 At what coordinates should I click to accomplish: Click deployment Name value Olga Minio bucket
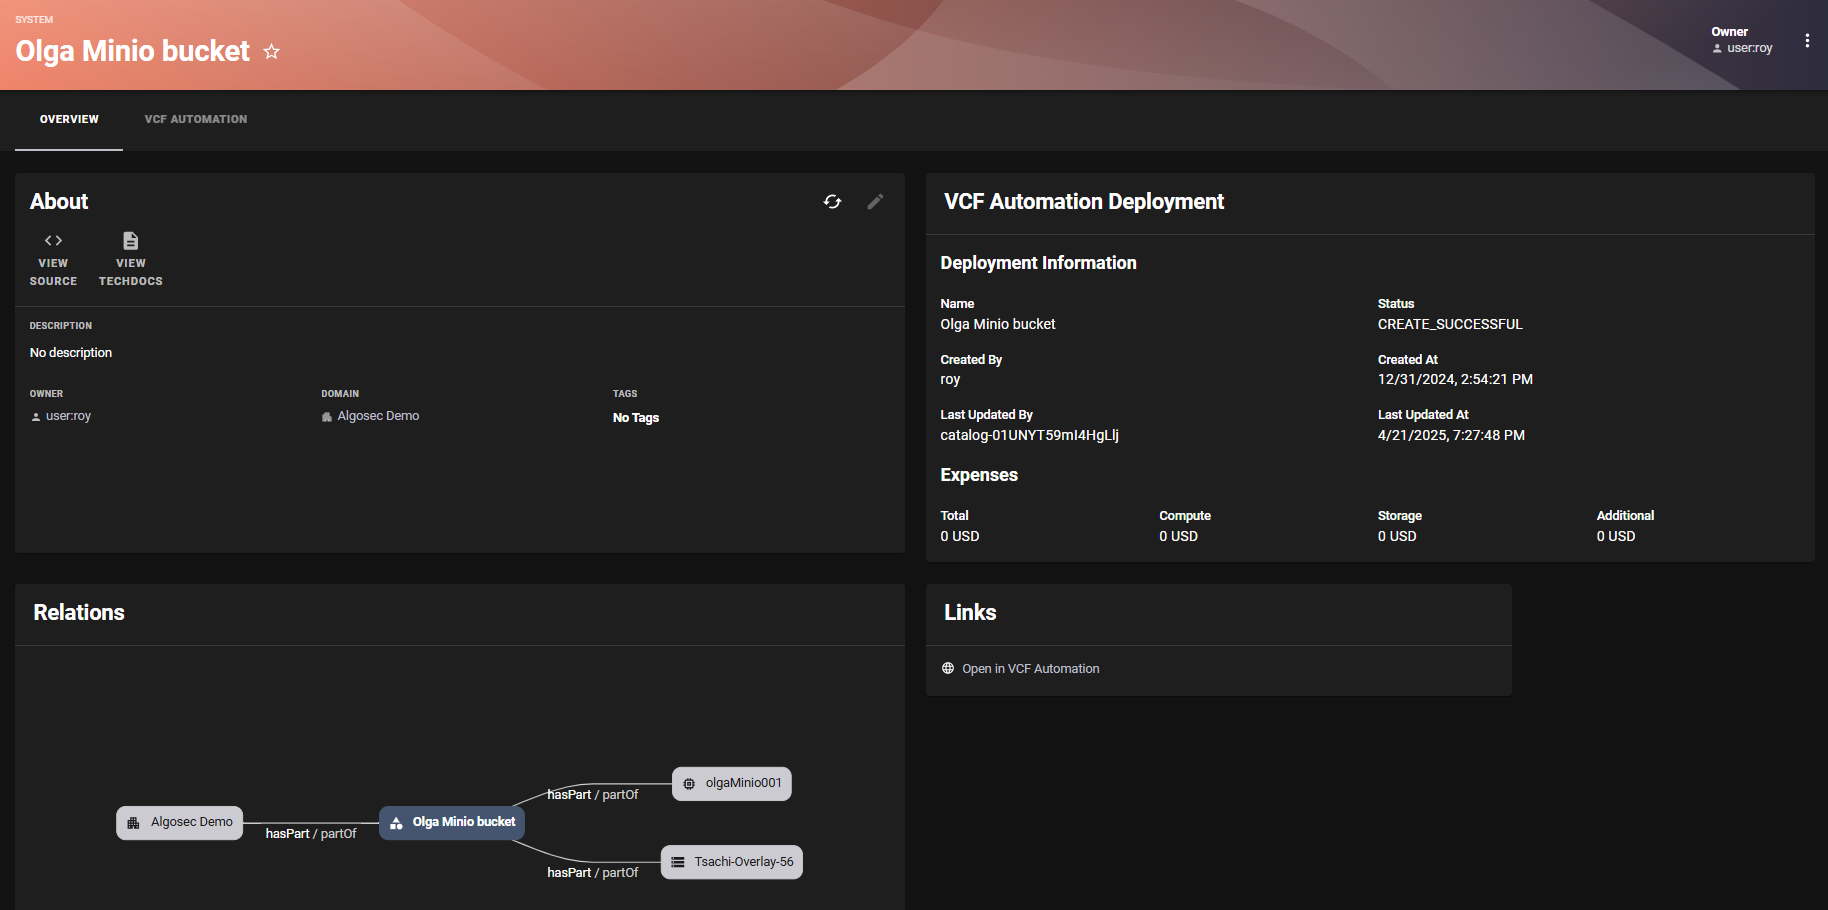[998, 324]
